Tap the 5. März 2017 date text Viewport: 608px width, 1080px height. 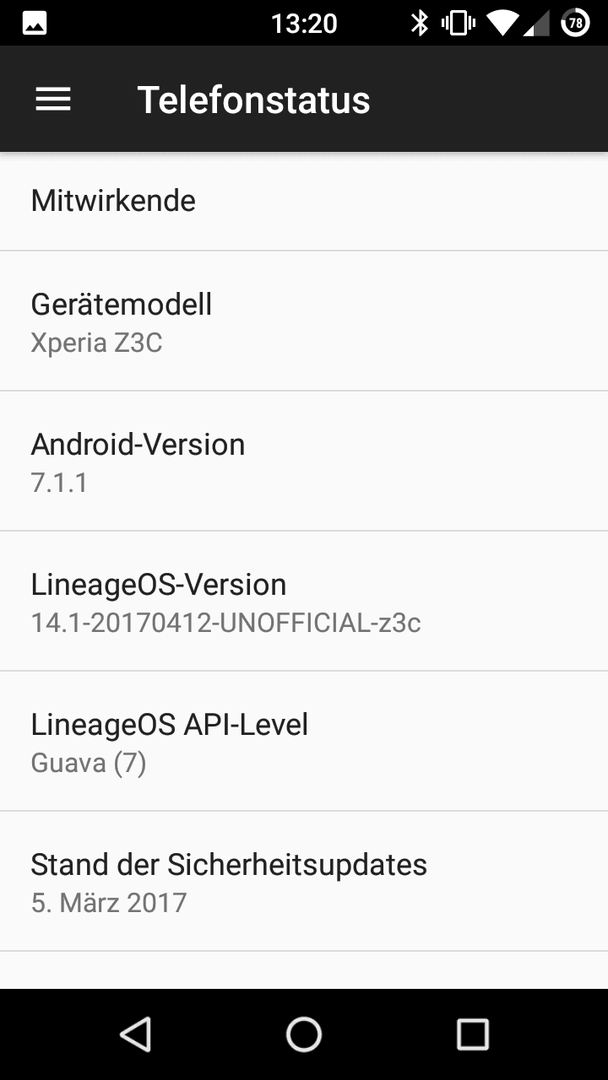coord(109,902)
